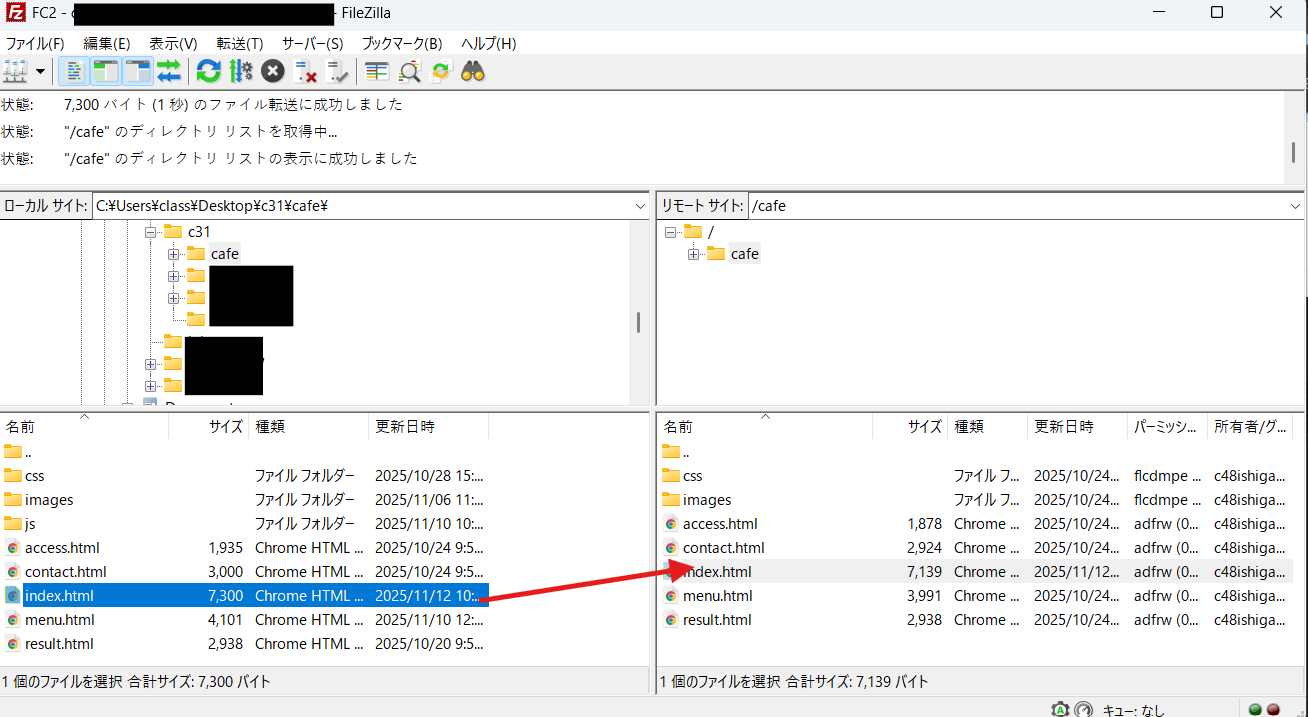Click the binoculars file search icon
1308x717 pixels.
point(473,71)
